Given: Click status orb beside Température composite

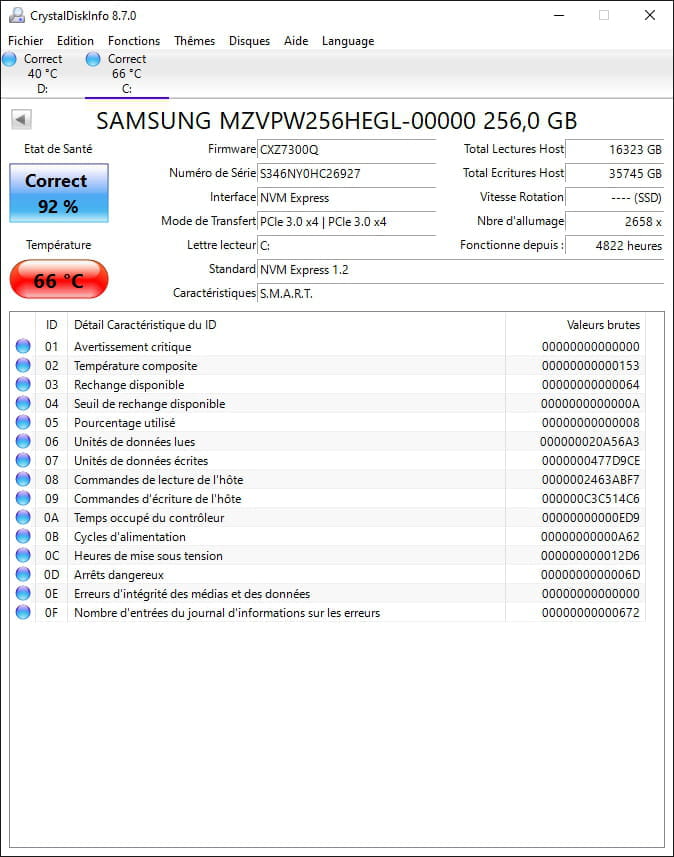Looking at the screenshot, I should pyautogui.click(x=23, y=366).
